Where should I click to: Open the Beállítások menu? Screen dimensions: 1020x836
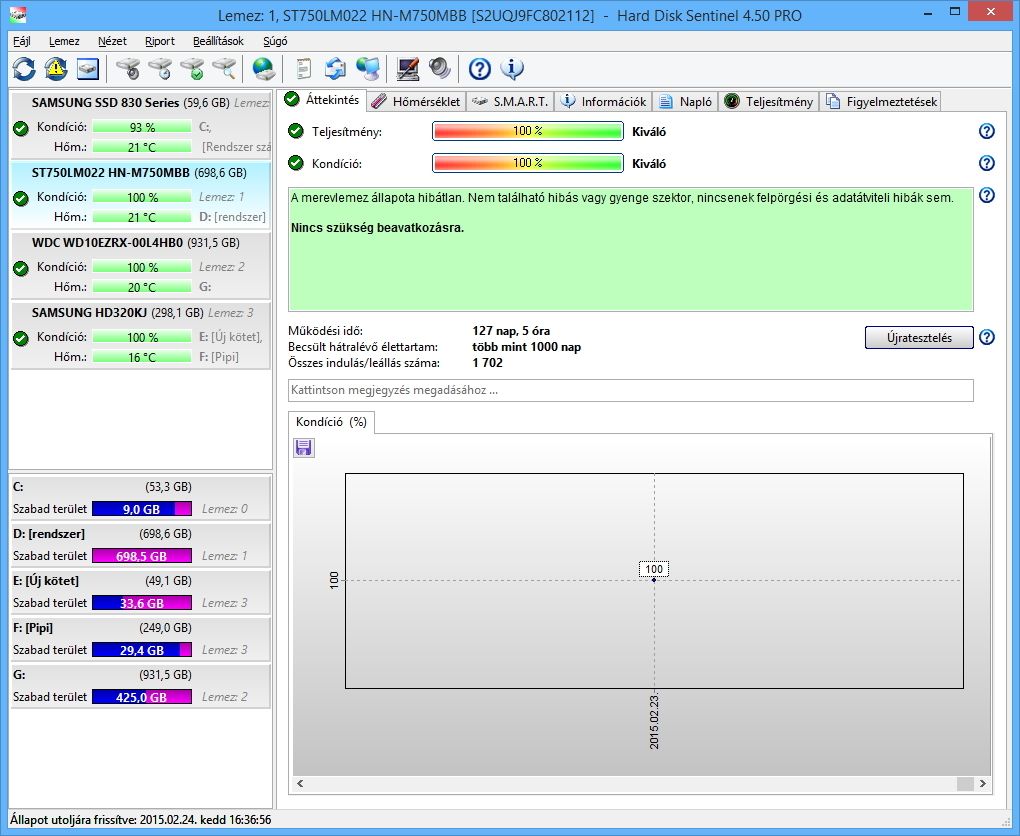point(218,41)
